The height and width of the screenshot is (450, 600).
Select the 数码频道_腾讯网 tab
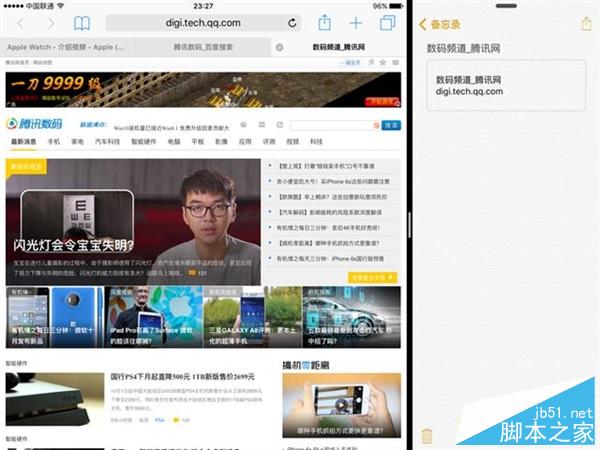click(339, 47)
